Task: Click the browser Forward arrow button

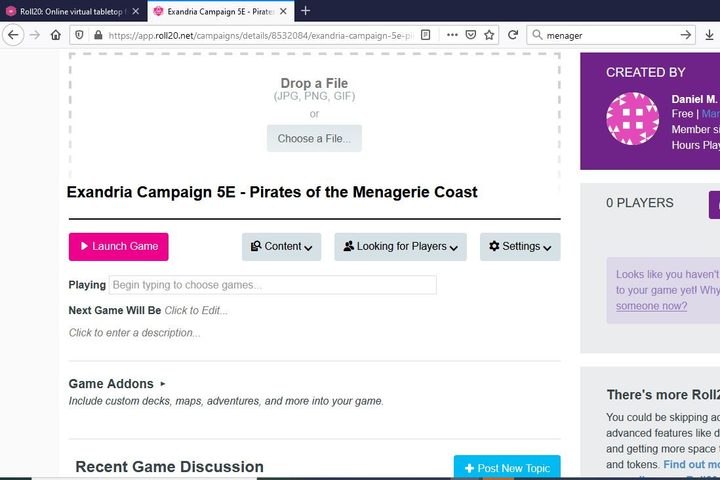Action: pos(35,35)
